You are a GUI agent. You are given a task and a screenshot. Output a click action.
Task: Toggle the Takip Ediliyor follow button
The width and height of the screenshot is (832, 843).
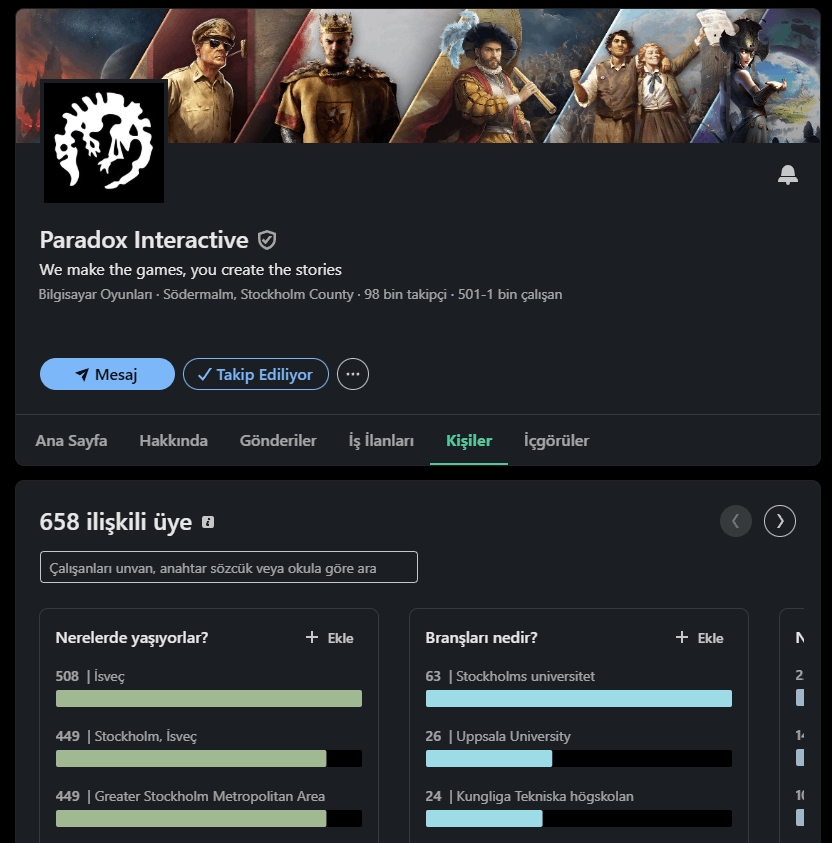pyautogui.click(x=256, y=374)
